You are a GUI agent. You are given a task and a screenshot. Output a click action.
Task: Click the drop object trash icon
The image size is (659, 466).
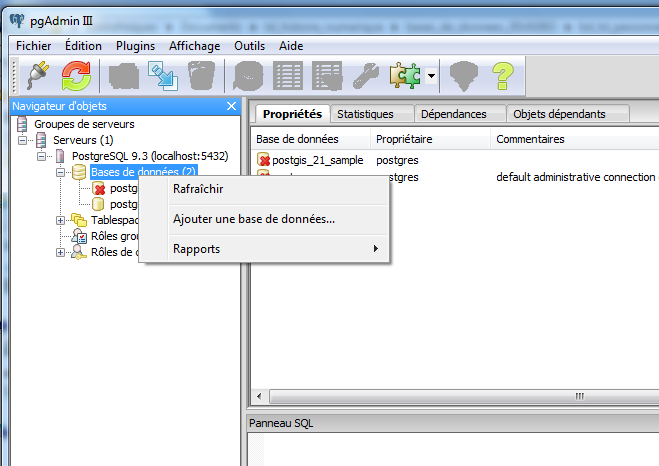click(201, 76)
